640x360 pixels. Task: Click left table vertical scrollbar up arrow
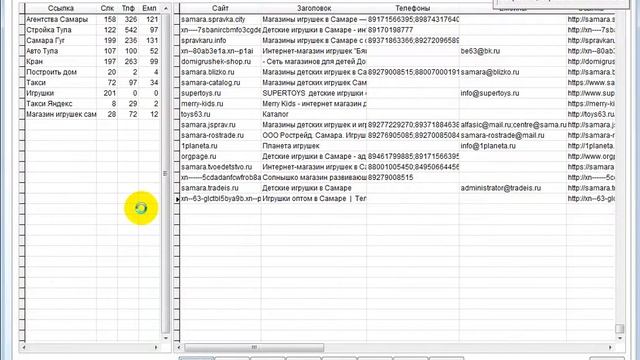[x=166, y=9]
